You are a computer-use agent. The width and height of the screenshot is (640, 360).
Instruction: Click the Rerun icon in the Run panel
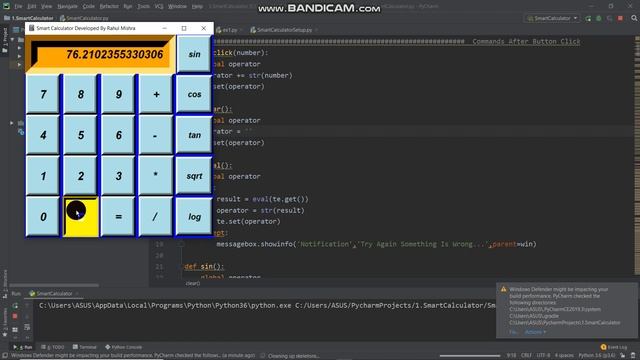(15, 305)
